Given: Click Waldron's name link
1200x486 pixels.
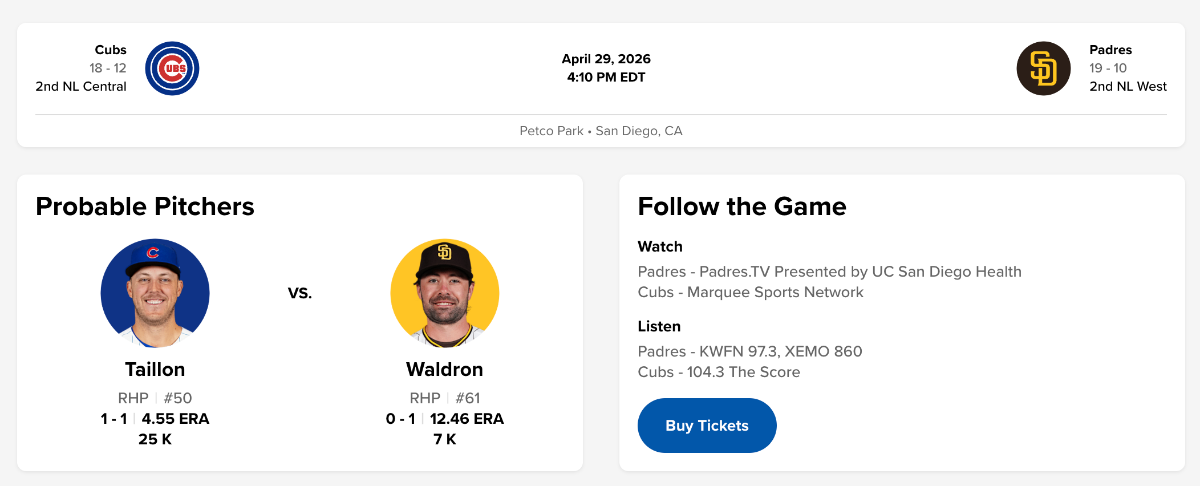Looking at the screenshot, I should click(444, 369).
